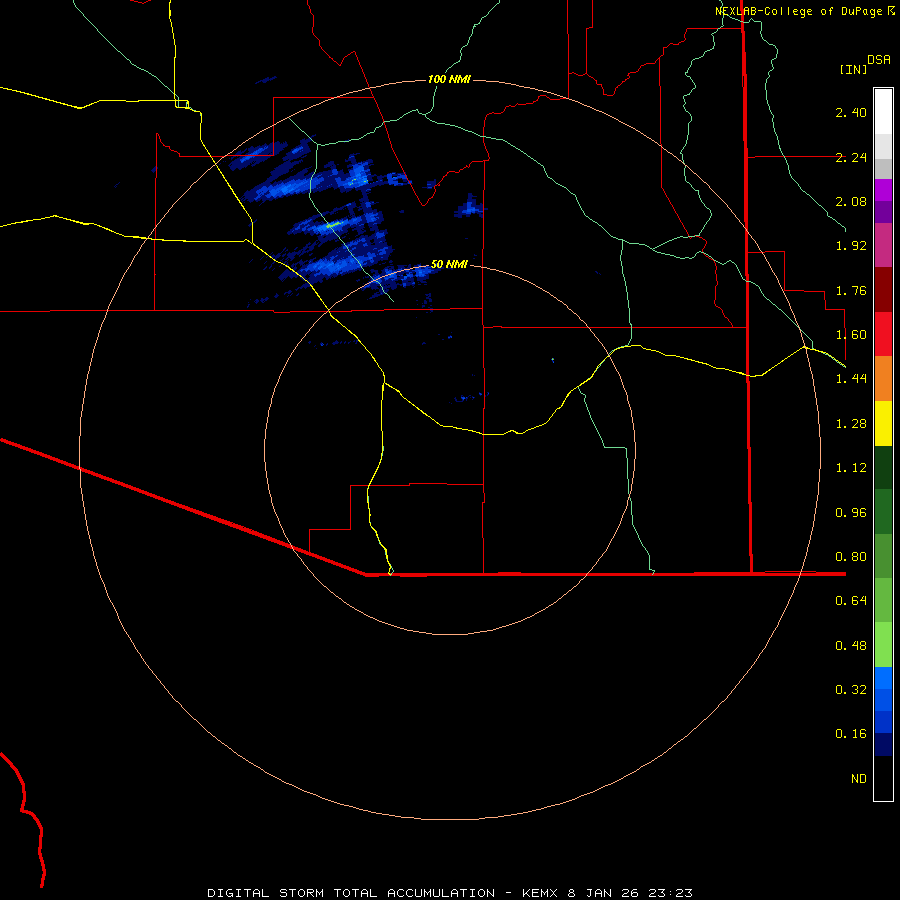Select the navy swatch just above ND
The image size is (900, 900).
pyautogui.click(x=883, y=744)
